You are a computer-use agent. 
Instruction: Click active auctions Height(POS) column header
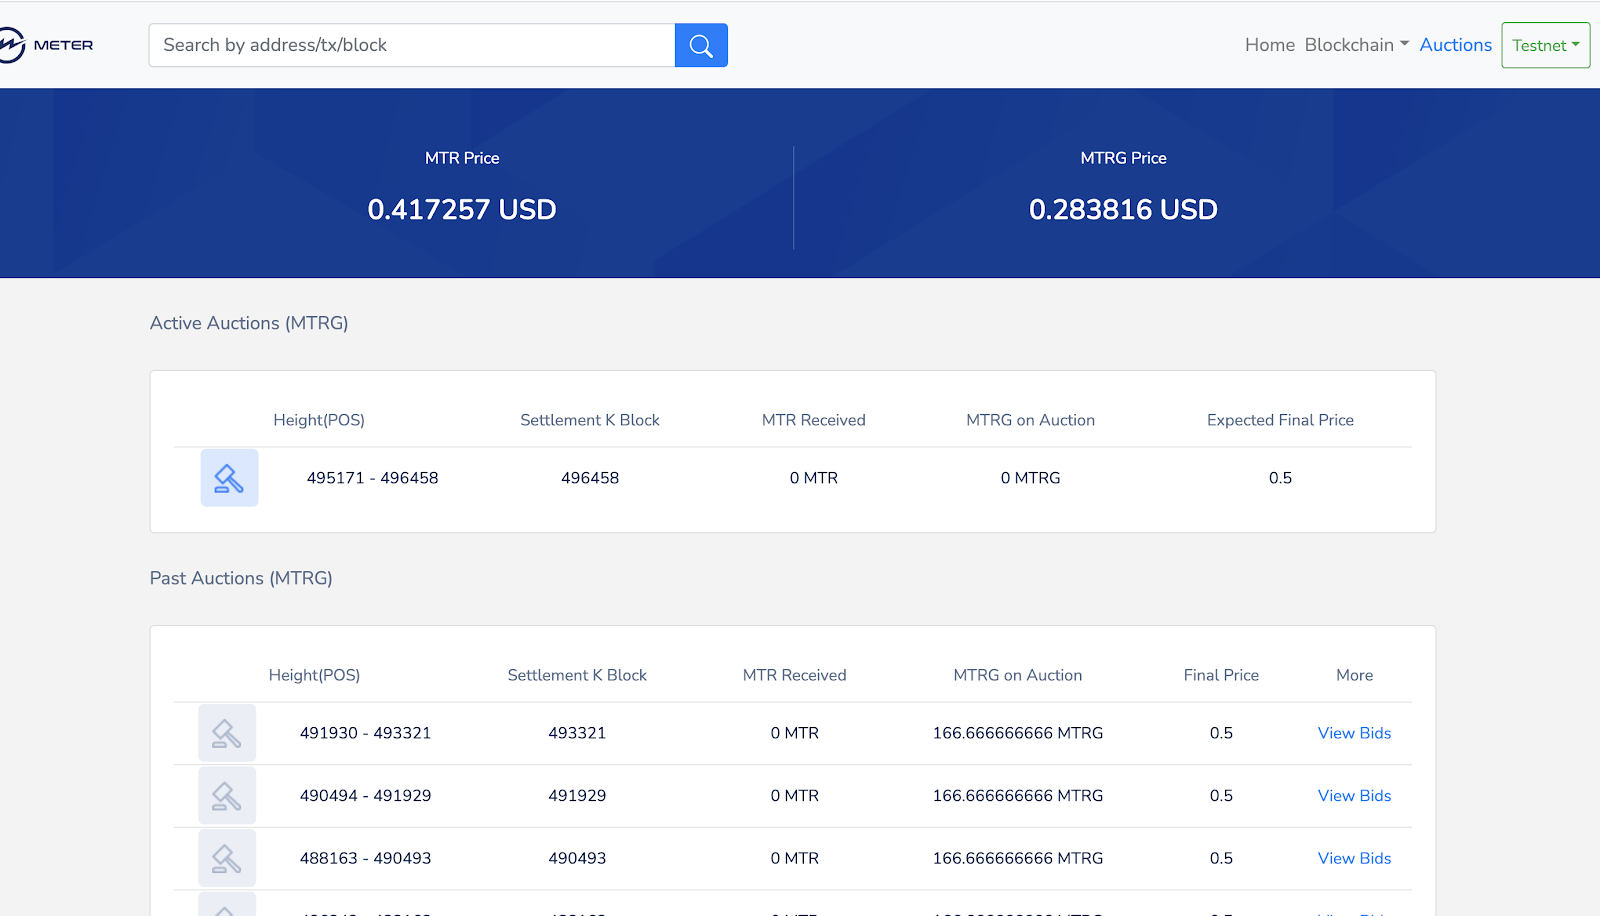click(x=319, y=420)
